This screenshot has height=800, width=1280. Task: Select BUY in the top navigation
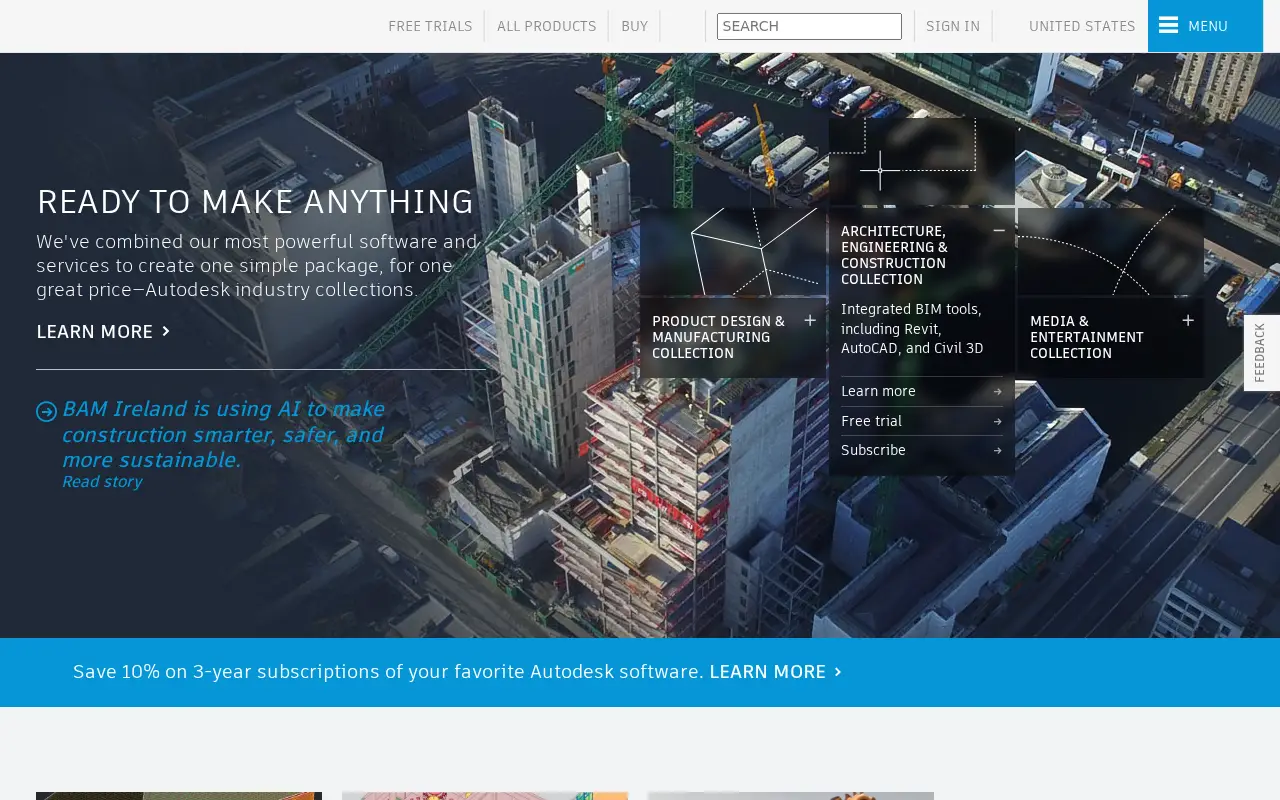click(x=634, y=26)
